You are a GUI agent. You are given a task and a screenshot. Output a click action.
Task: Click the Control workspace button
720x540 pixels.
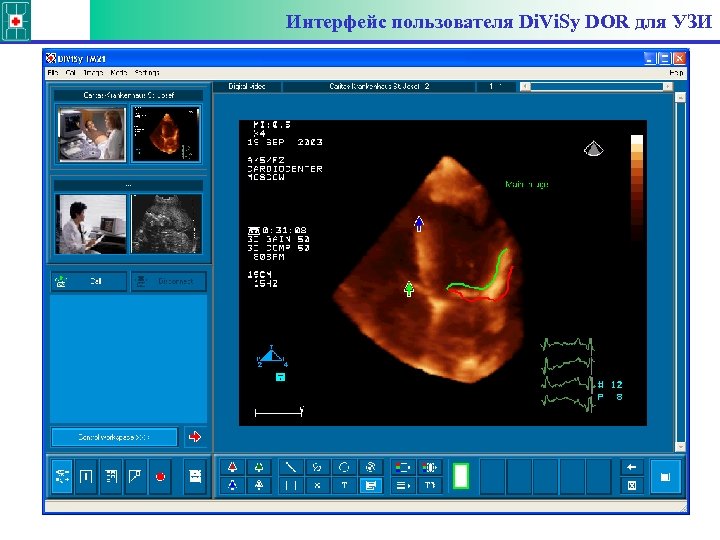tap(114, 437)
